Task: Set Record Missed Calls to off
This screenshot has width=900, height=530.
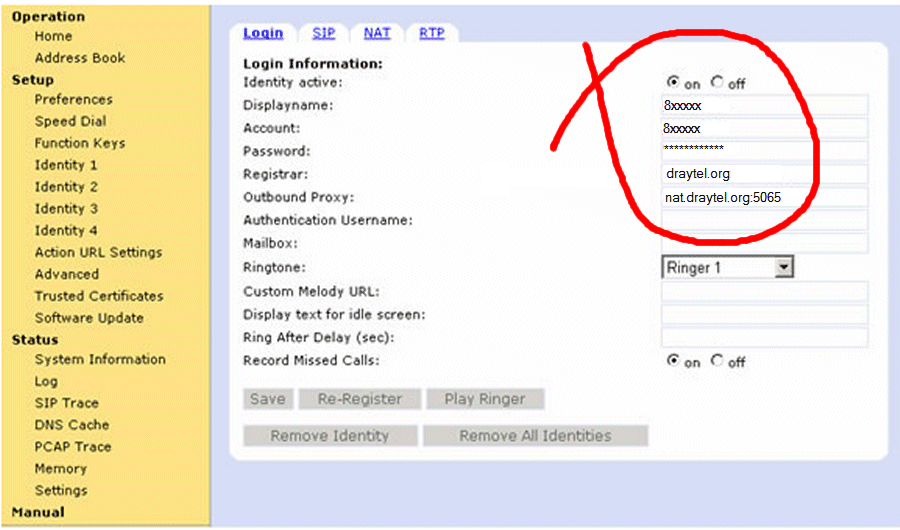Action: pyautogui.click(x=717, y=360)
